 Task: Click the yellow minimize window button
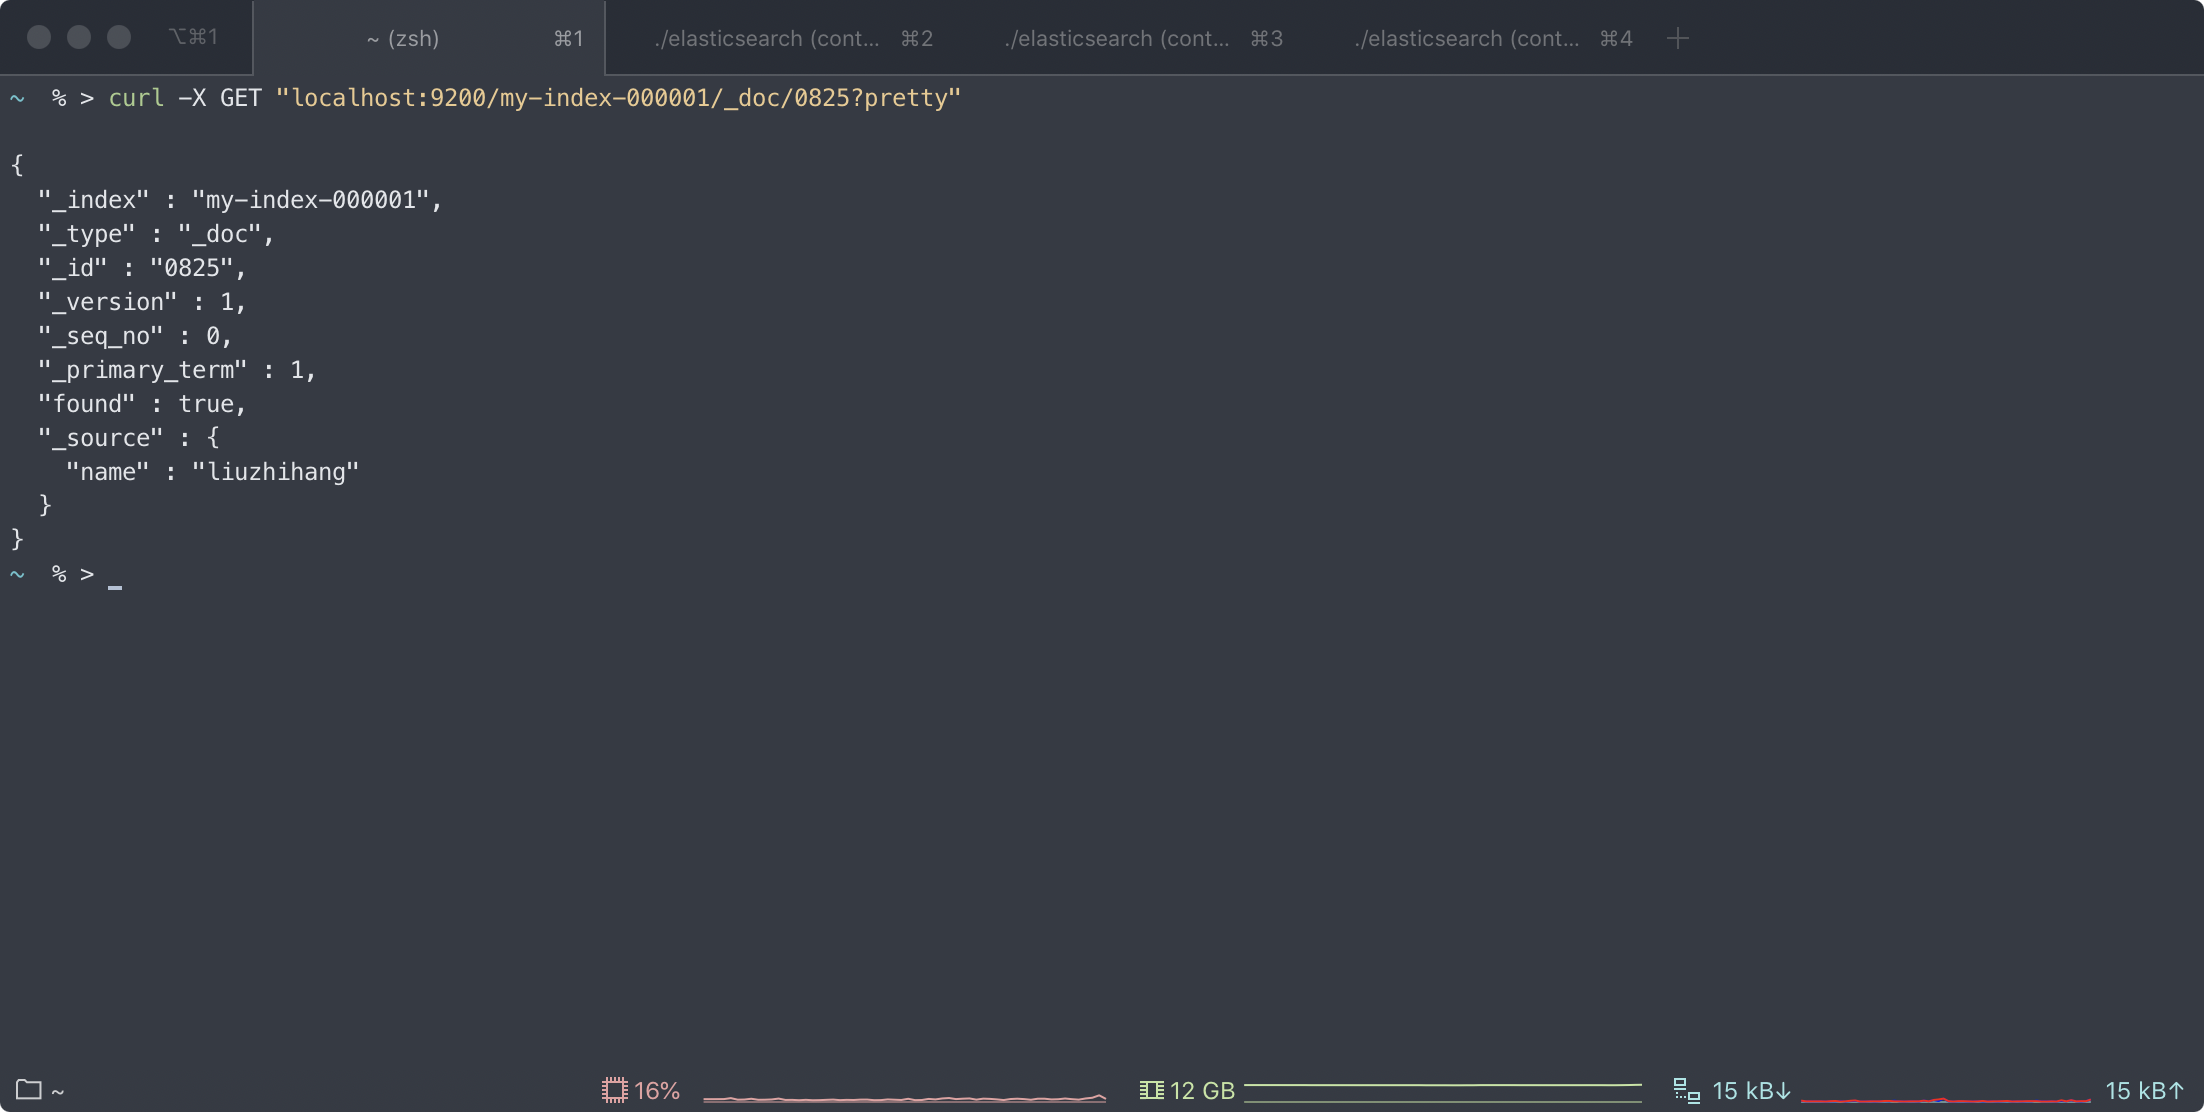click(79, 38)
